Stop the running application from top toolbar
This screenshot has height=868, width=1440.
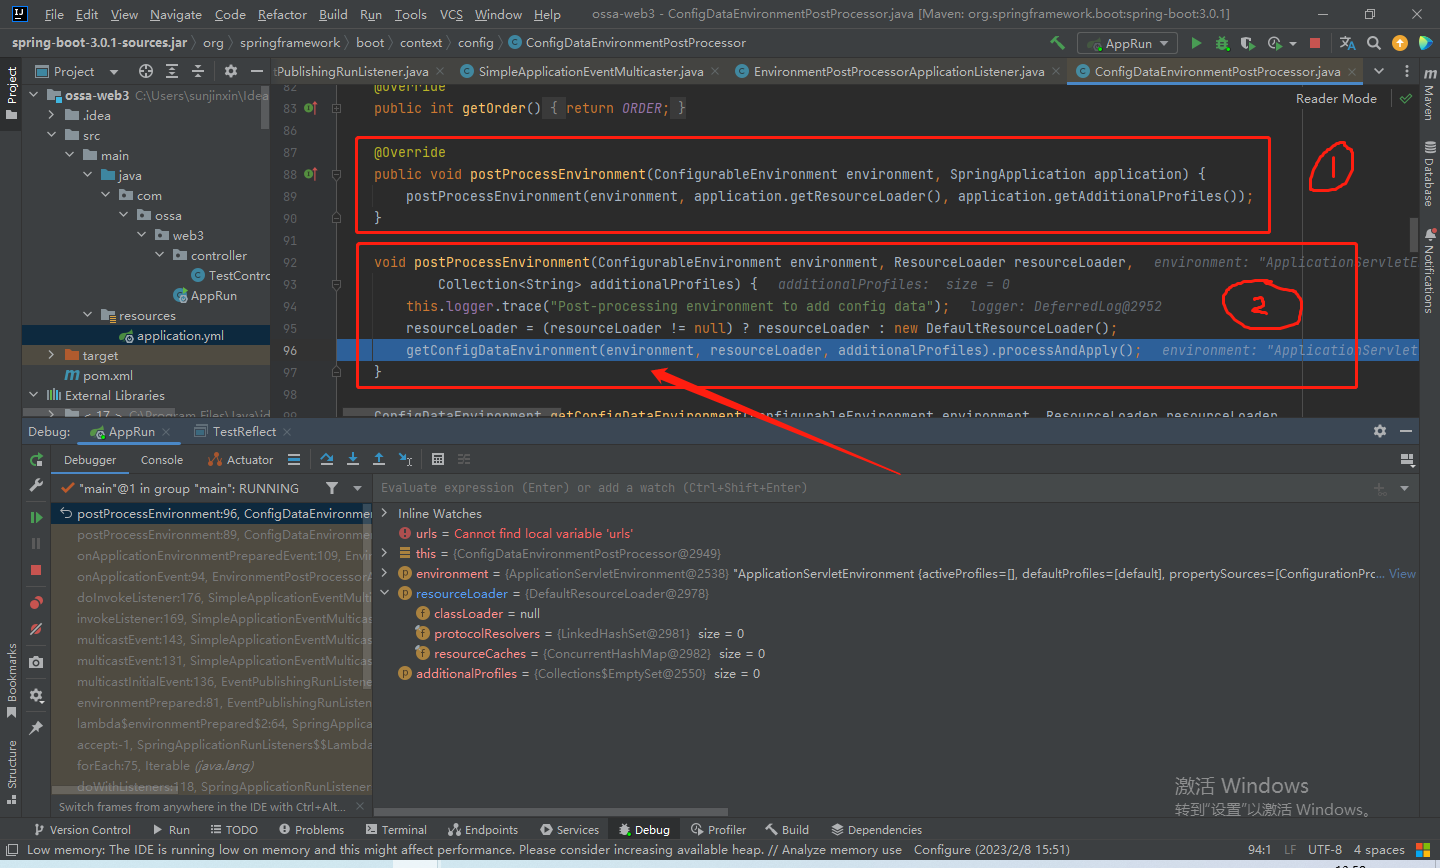(1315, 43)
